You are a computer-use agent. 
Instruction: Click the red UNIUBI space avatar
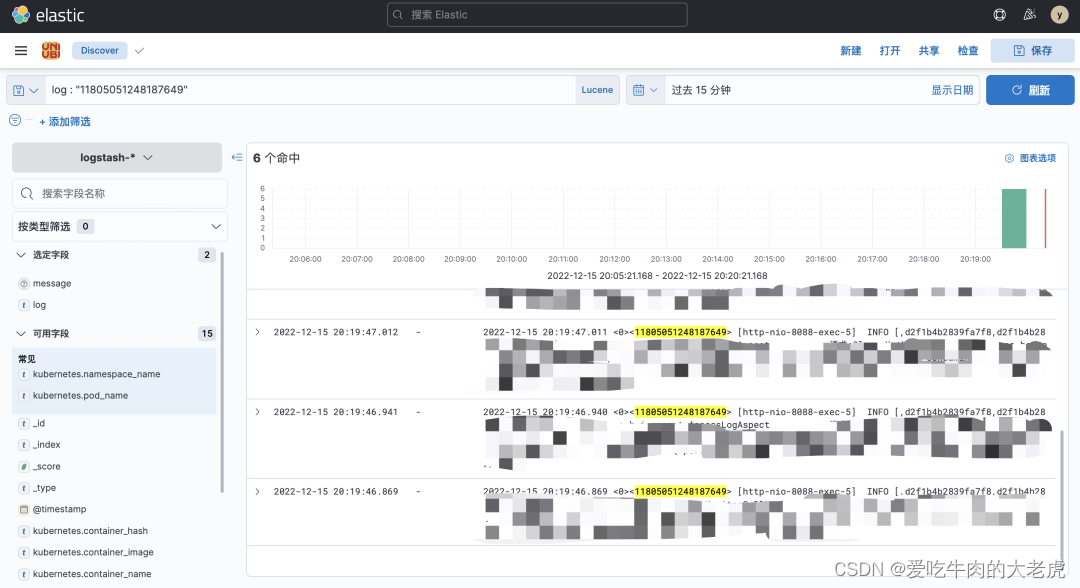(x=51, y=50)
